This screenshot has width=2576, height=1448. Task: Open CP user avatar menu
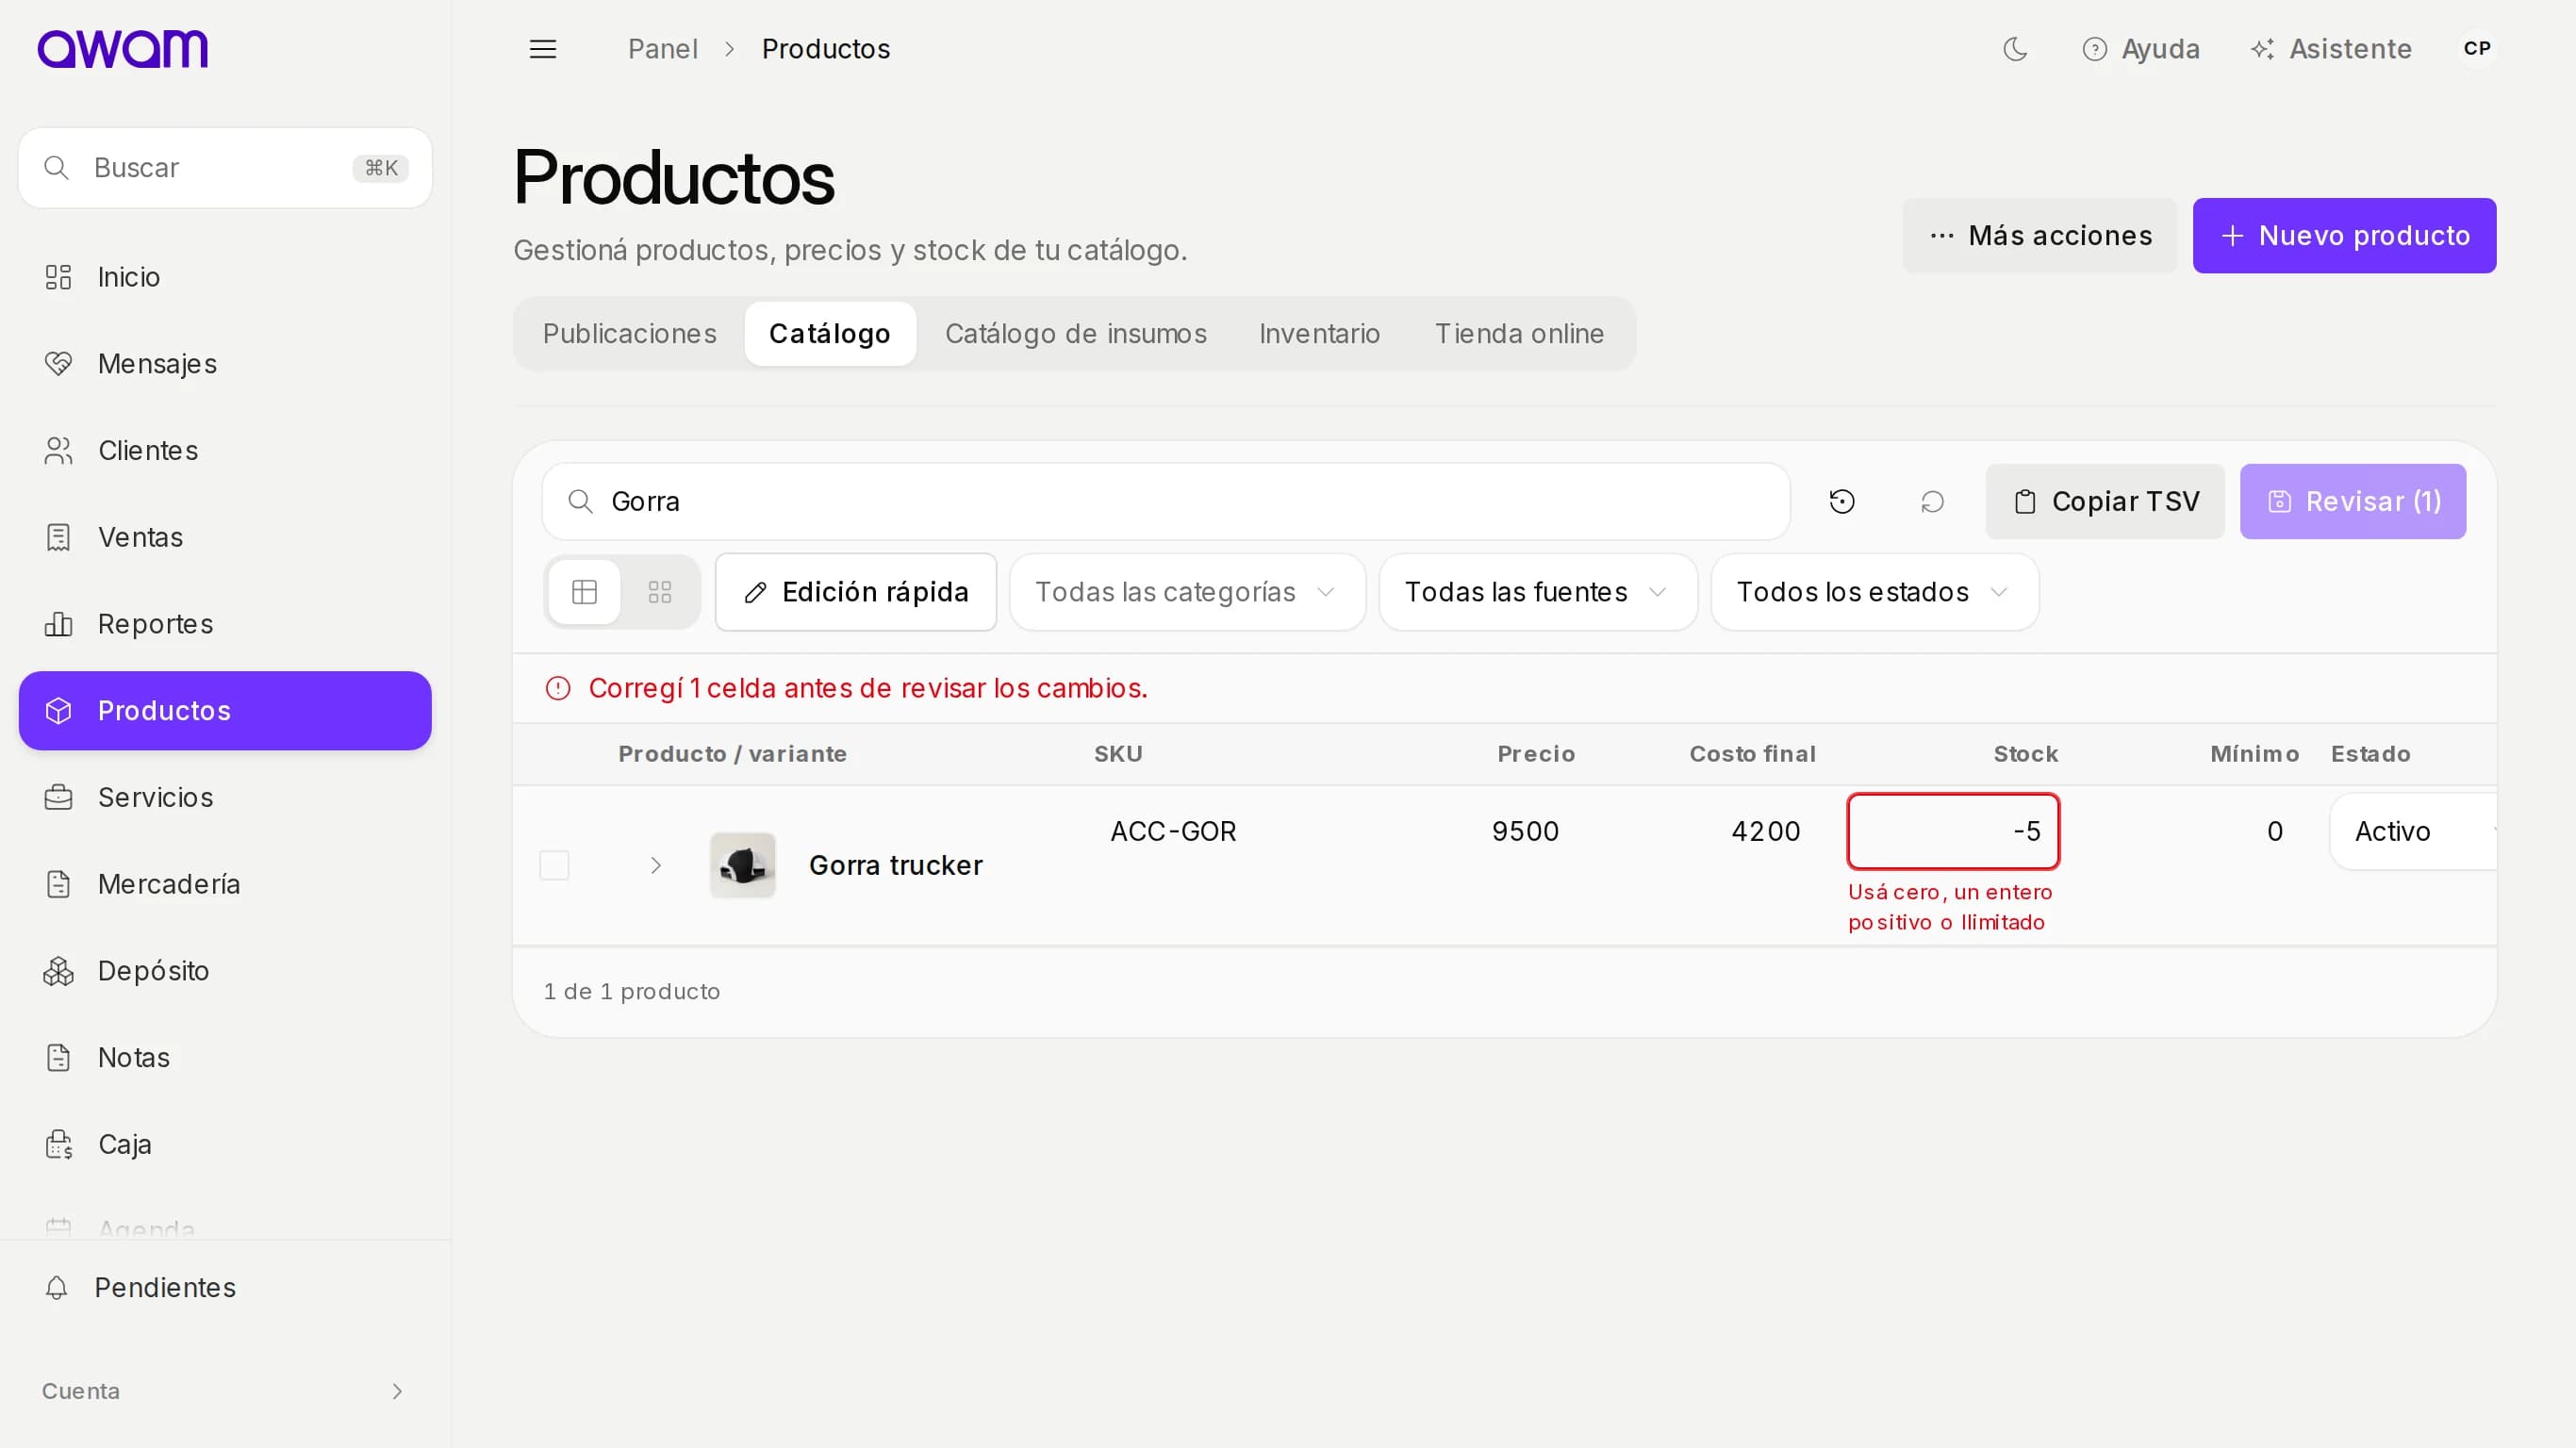click(2477, 48)
